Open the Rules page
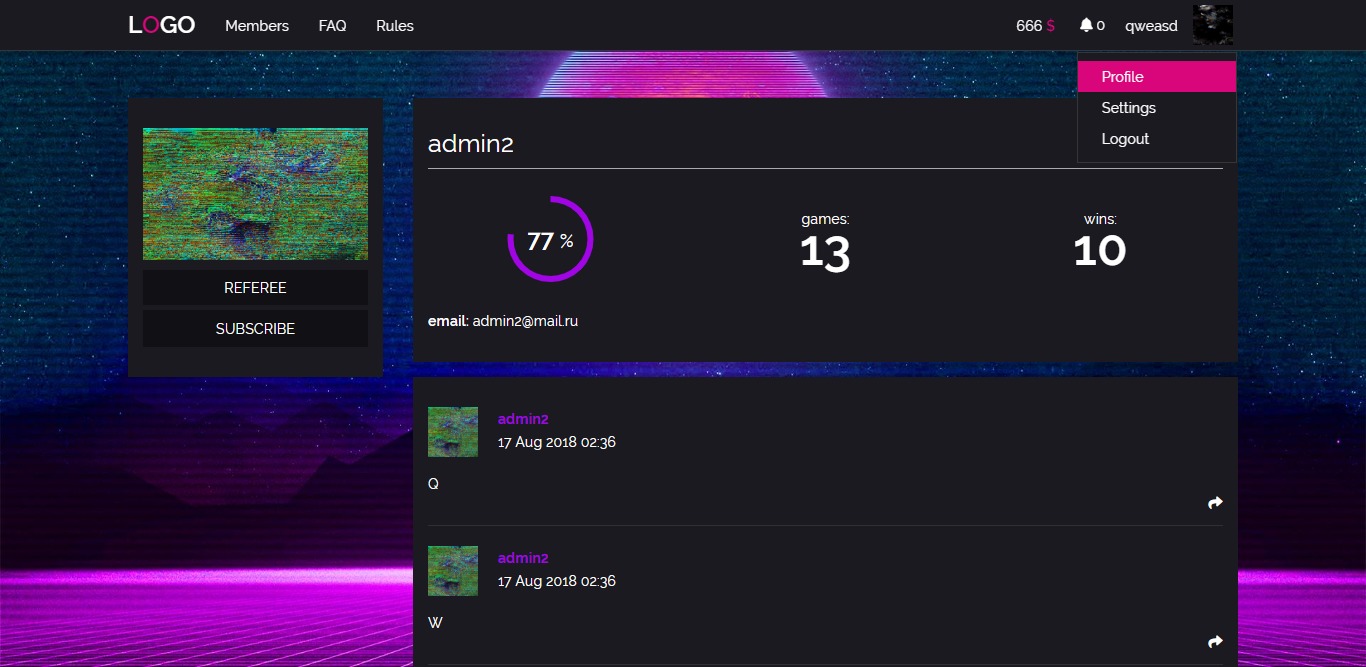The height and width of the screenshot is (667, 1366). pos(395,26)
